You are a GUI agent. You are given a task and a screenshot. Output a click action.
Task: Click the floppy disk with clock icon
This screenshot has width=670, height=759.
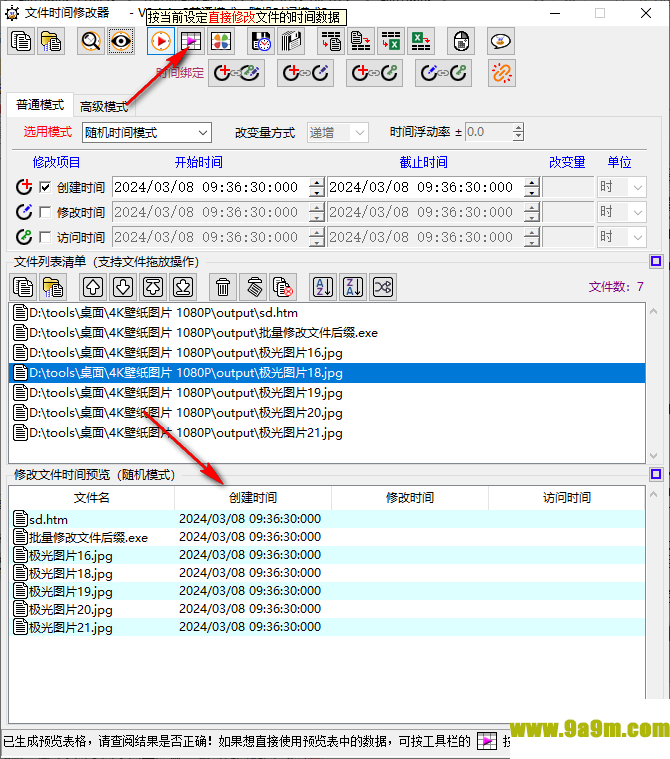[261, 41]
